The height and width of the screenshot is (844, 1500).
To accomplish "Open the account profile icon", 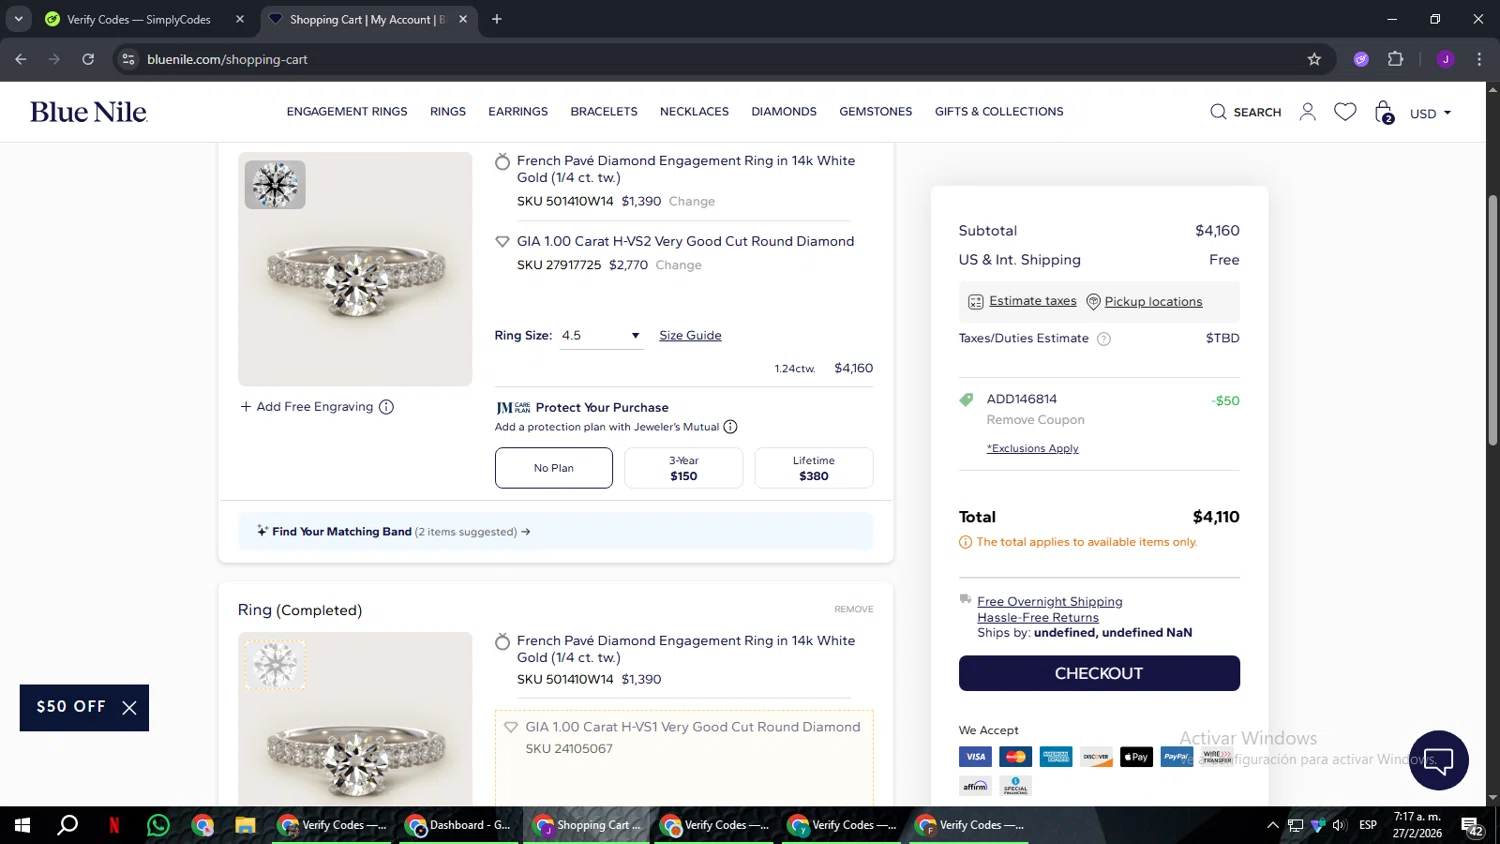I will [x=1307, y=112].
